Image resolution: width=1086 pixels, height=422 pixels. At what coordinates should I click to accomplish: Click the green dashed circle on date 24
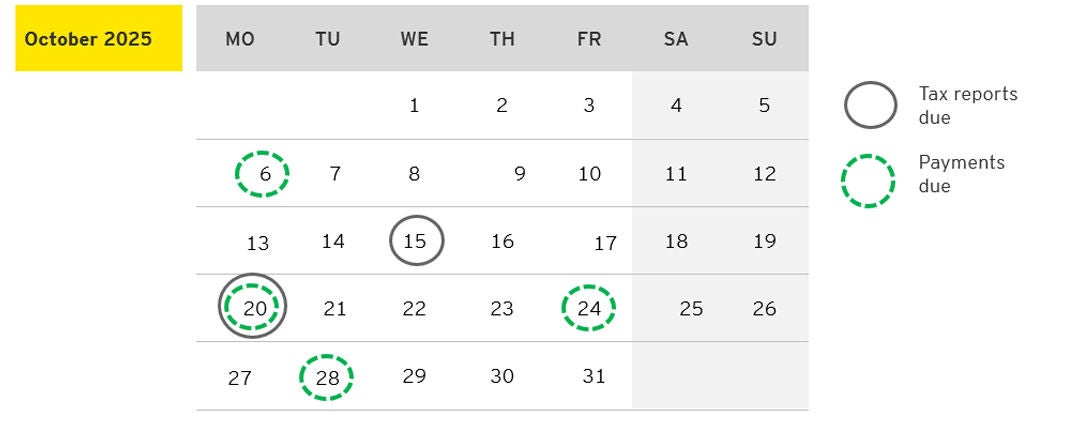point(589,308)
